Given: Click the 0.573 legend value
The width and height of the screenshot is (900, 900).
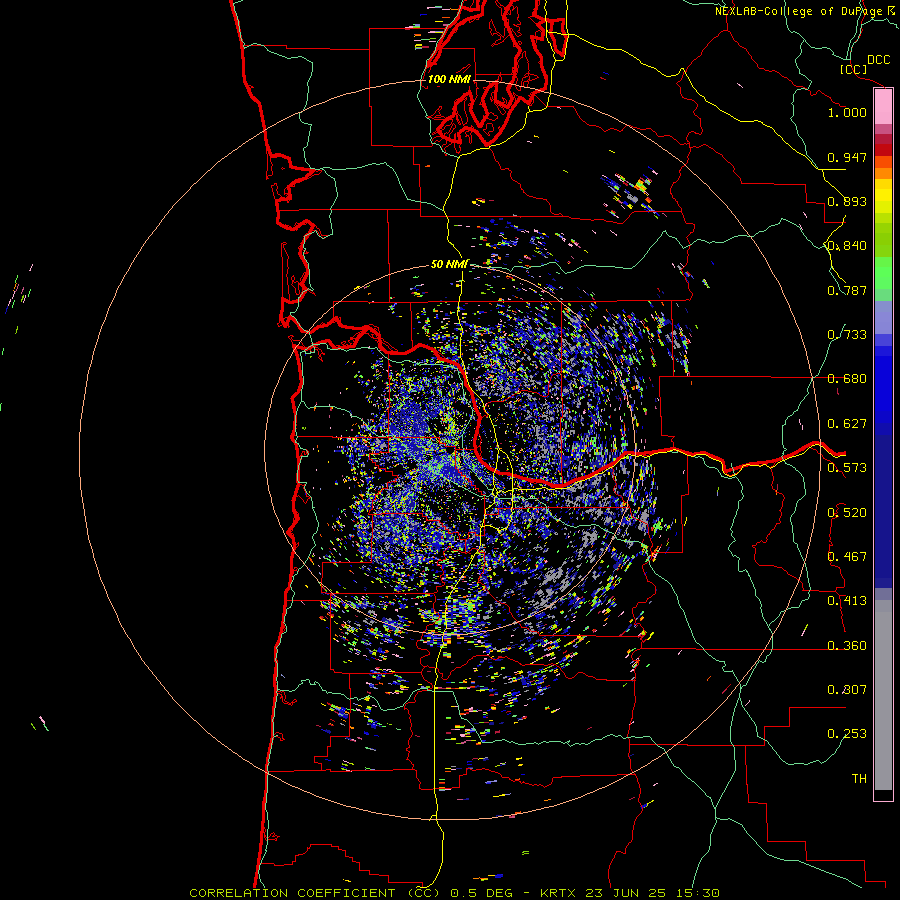Looking at the screenshot, I should 847,468.
